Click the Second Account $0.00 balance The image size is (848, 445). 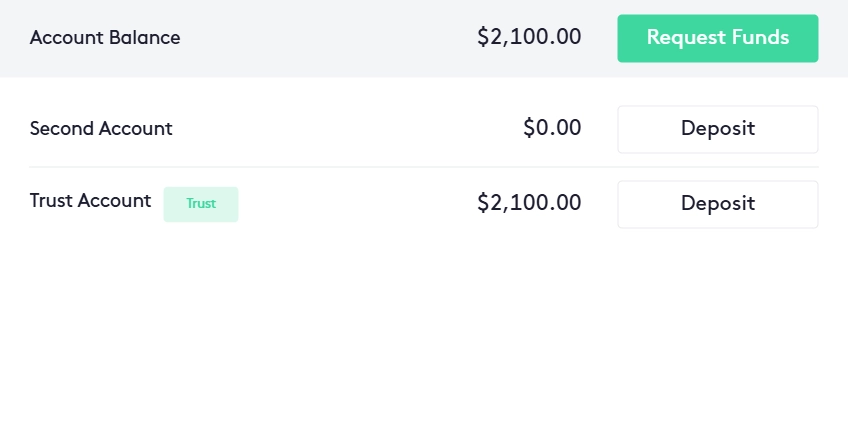(x=551, y=129)
